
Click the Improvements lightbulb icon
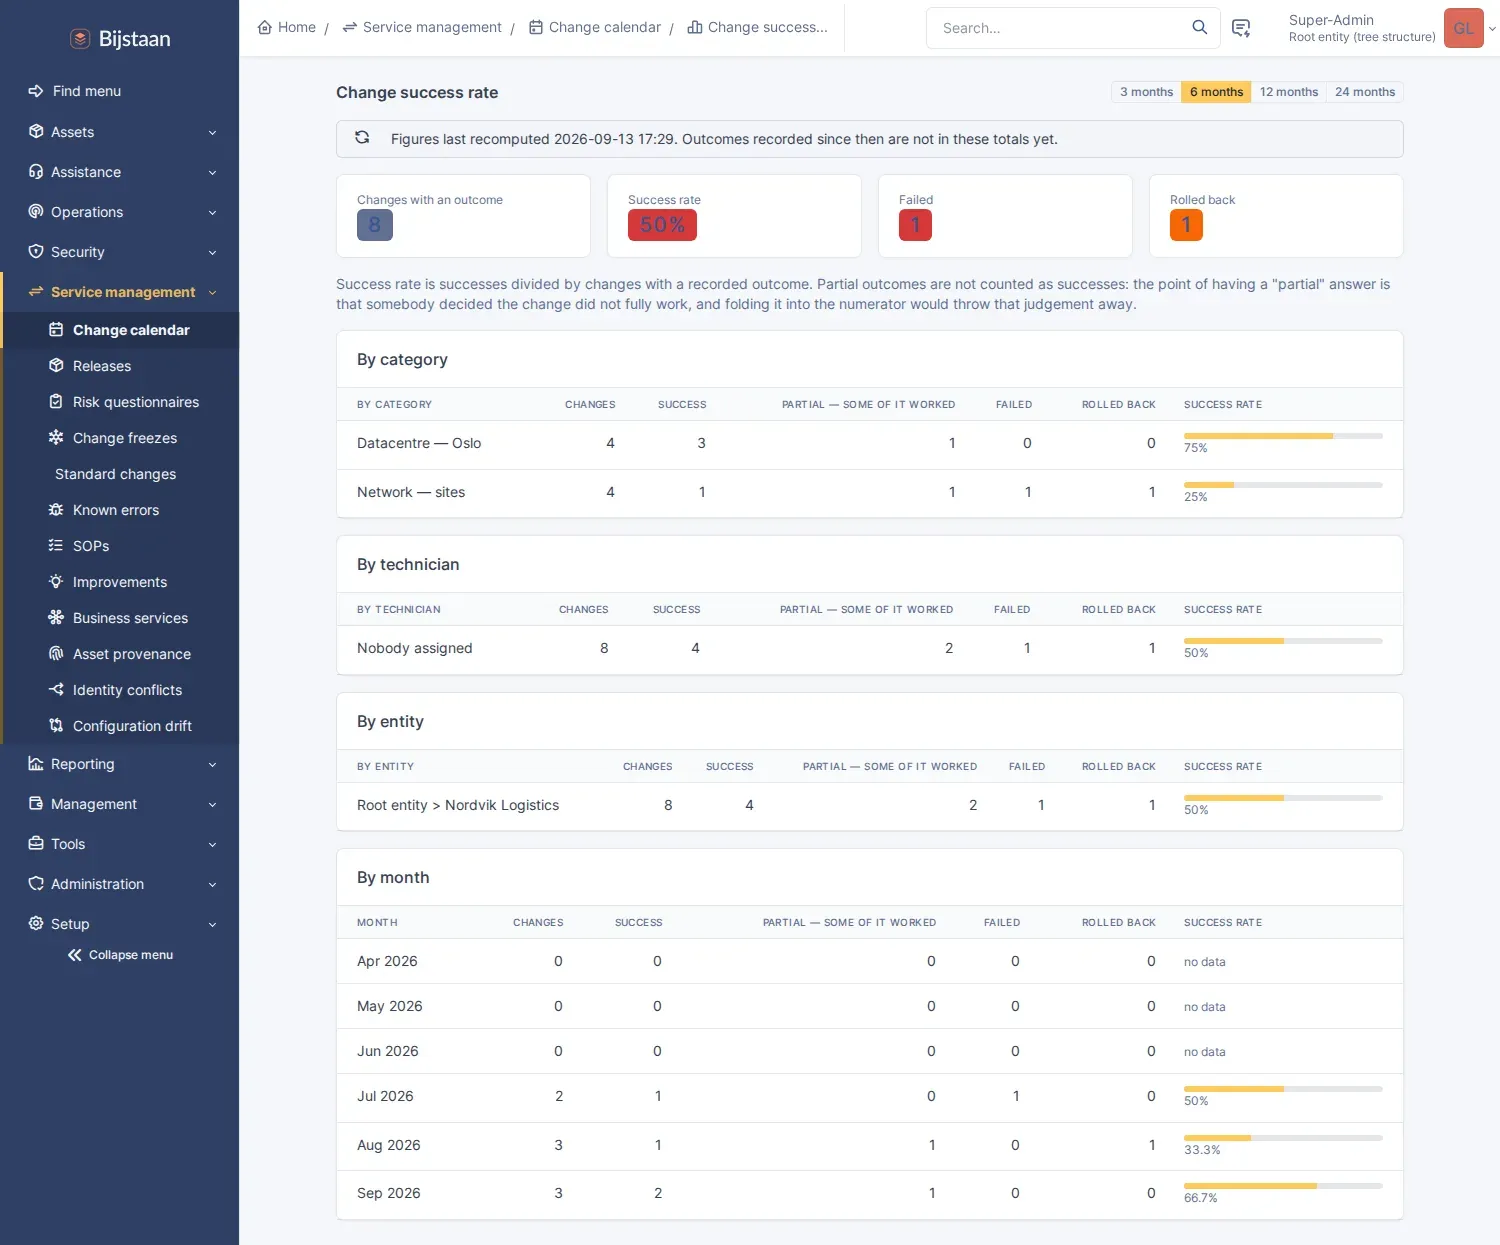(x=56, y=582)
